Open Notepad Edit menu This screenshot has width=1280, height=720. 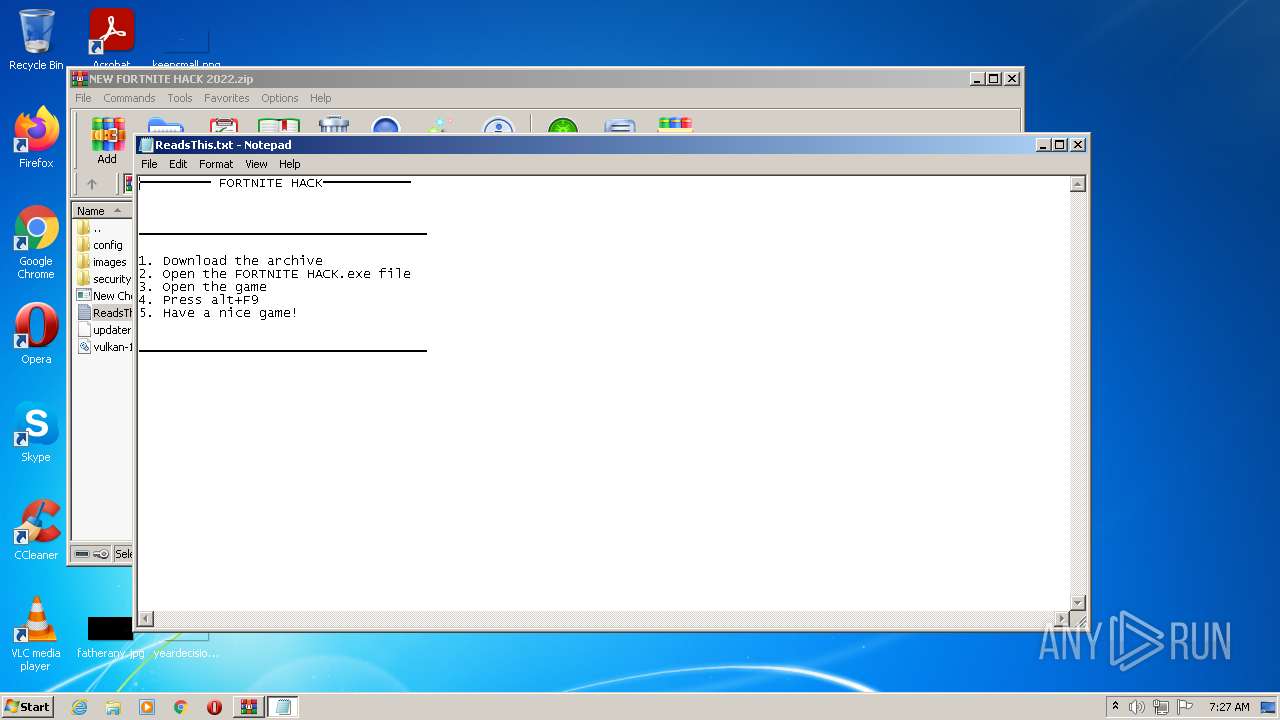click(x=178, y=164)
